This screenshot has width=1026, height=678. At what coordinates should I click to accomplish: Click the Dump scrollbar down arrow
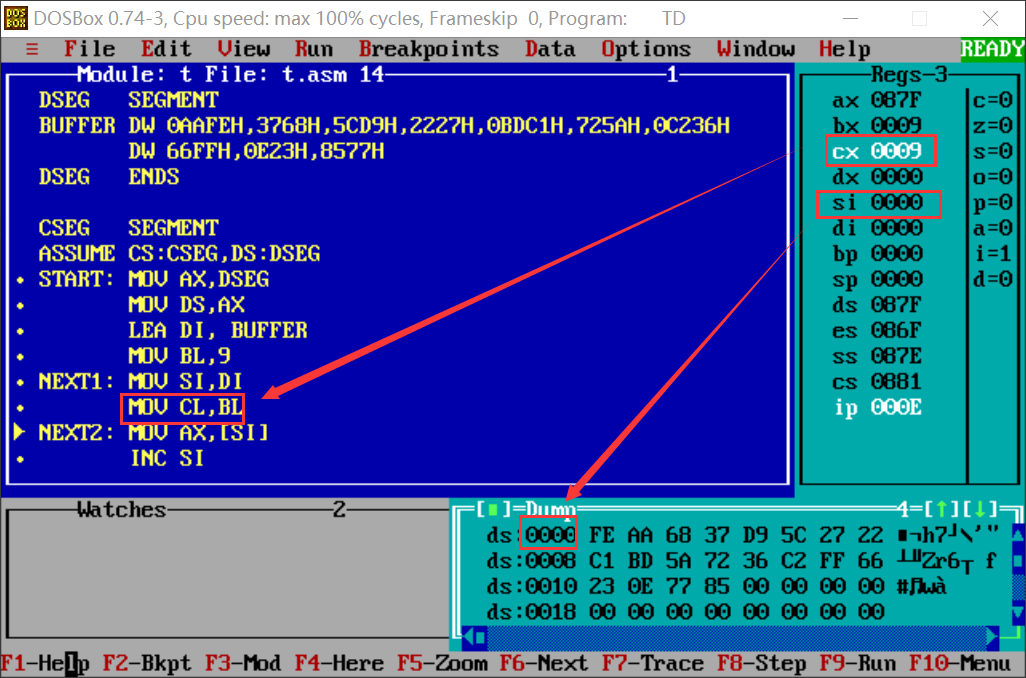1018,612
